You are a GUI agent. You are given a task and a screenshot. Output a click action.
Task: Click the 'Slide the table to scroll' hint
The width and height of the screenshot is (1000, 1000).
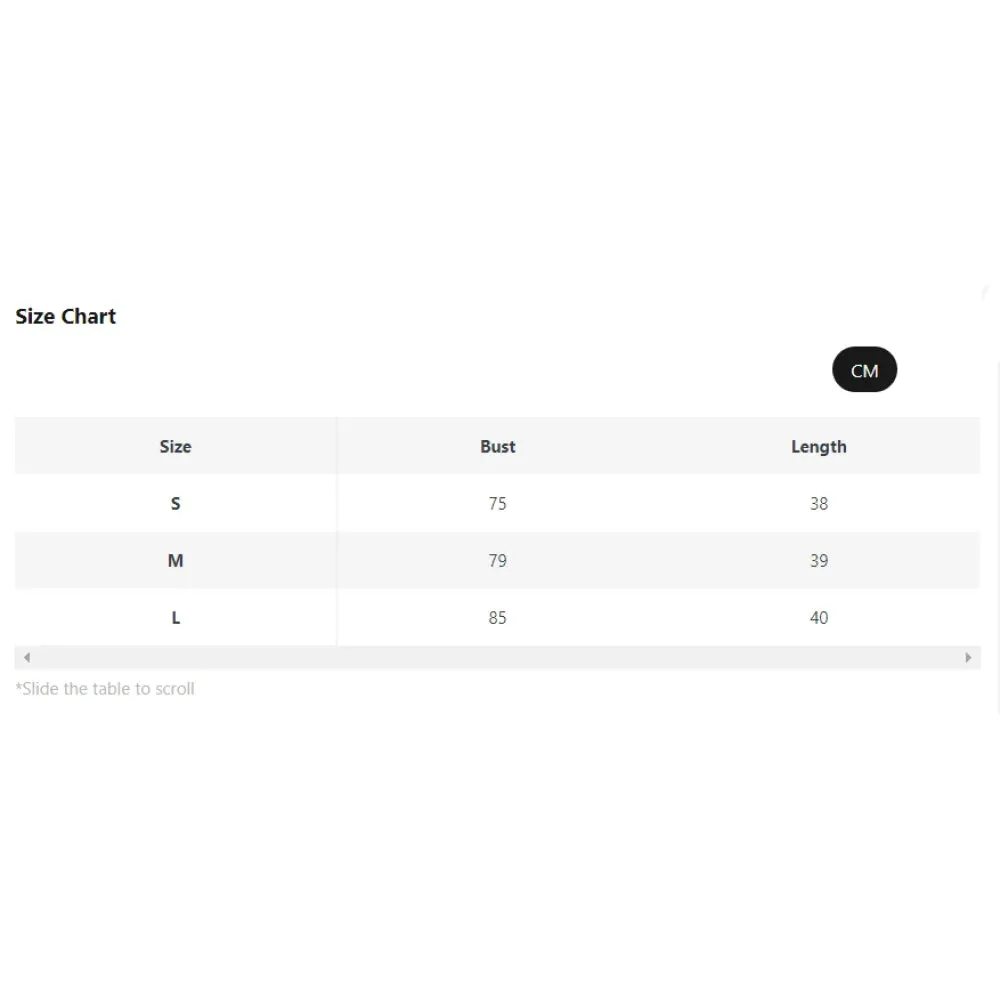pyautogui.click(x=105, y=688)
